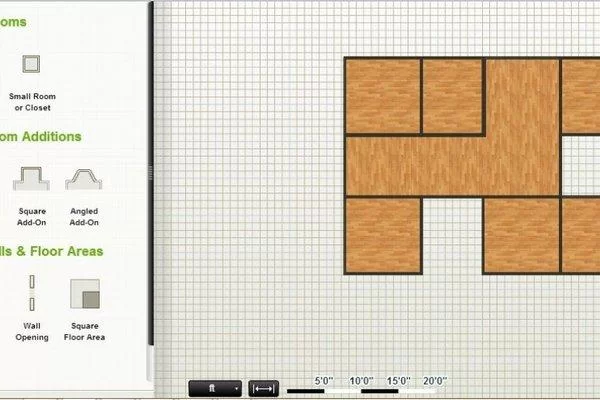Click the "Angled Add-On" label
The image size is (600, 400).
point(84,217)
